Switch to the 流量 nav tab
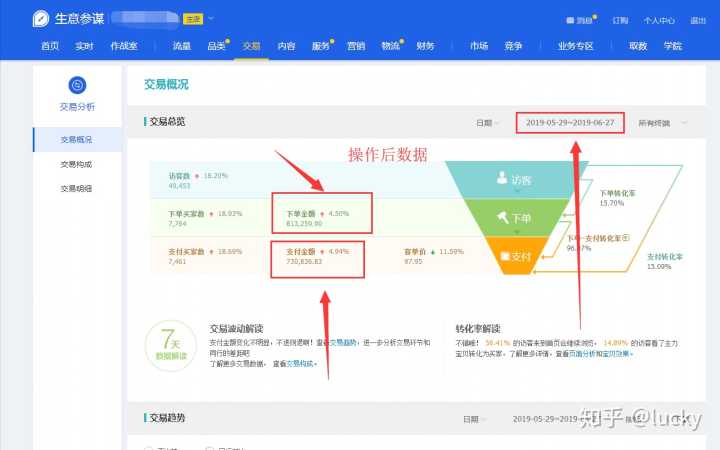This screenshot has width=720, height=450. [x=181, y=46]
